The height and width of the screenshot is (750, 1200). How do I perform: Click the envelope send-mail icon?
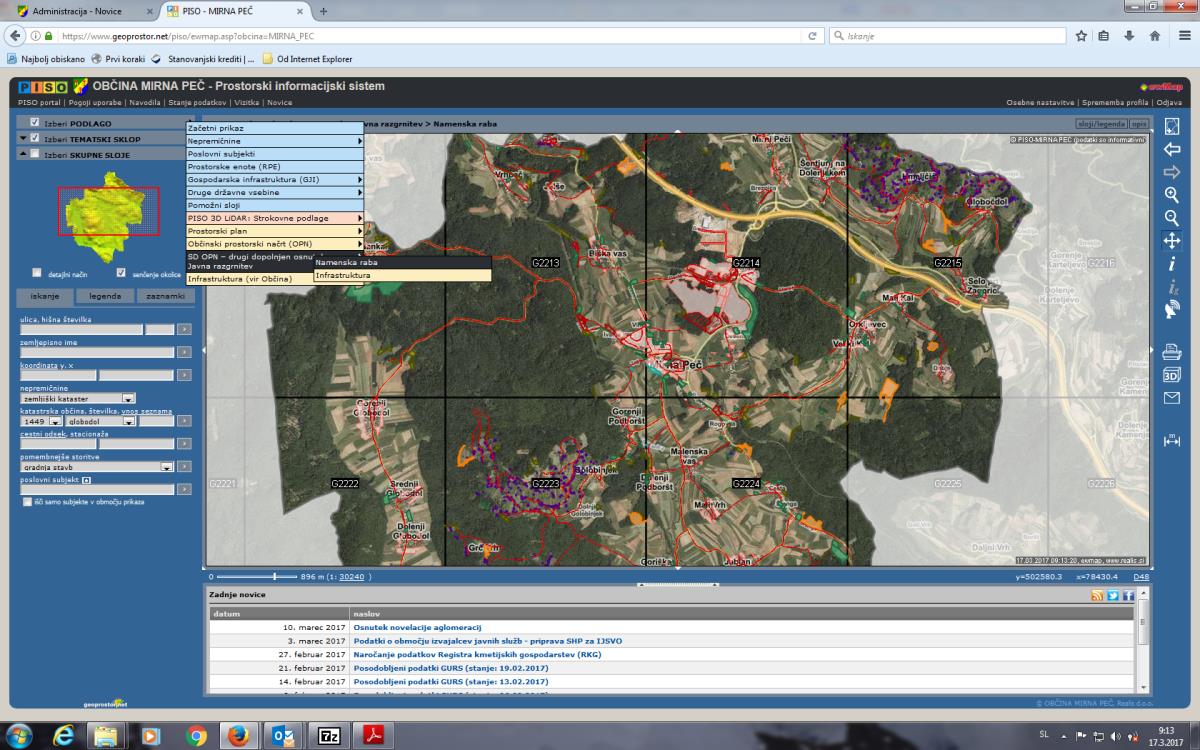pos(1172,398)
